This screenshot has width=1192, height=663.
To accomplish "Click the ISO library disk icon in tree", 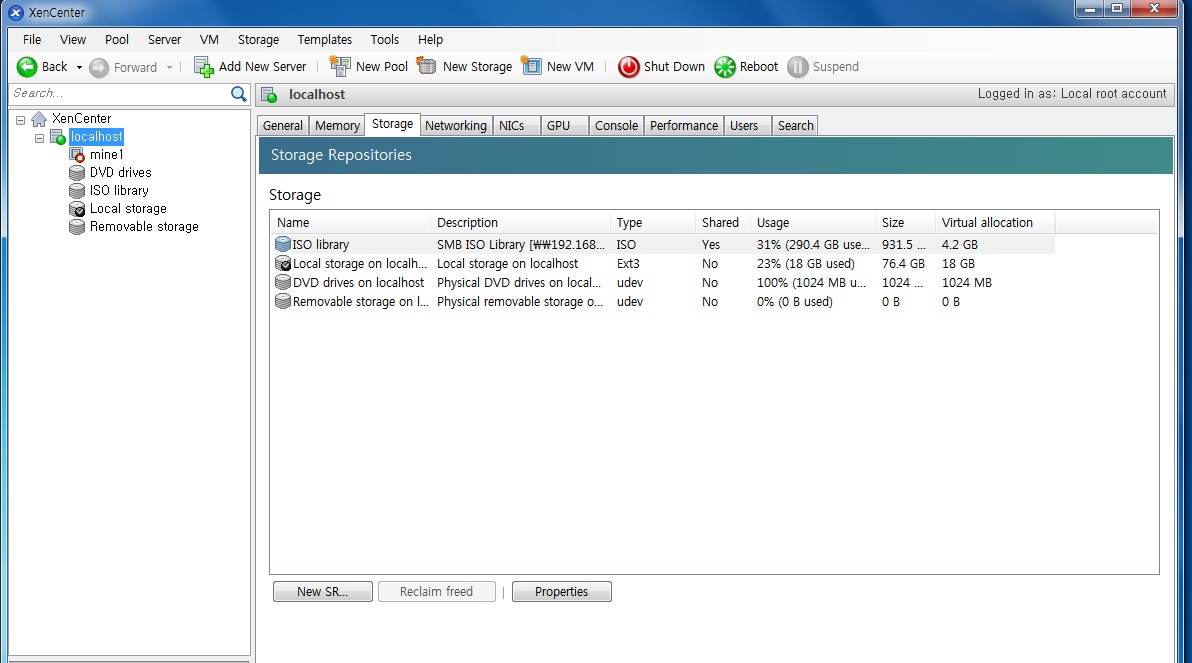I will 77,191.
